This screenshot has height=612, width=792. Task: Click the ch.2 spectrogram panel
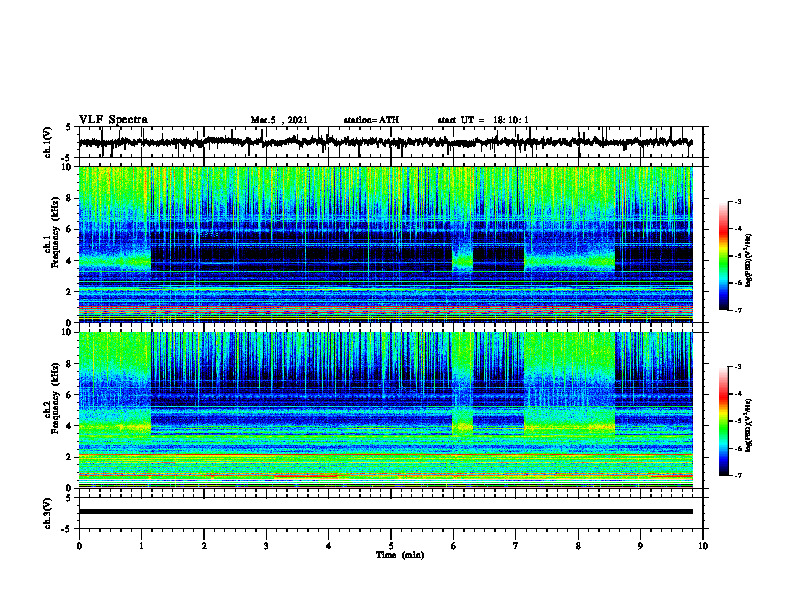pos(385,410)
